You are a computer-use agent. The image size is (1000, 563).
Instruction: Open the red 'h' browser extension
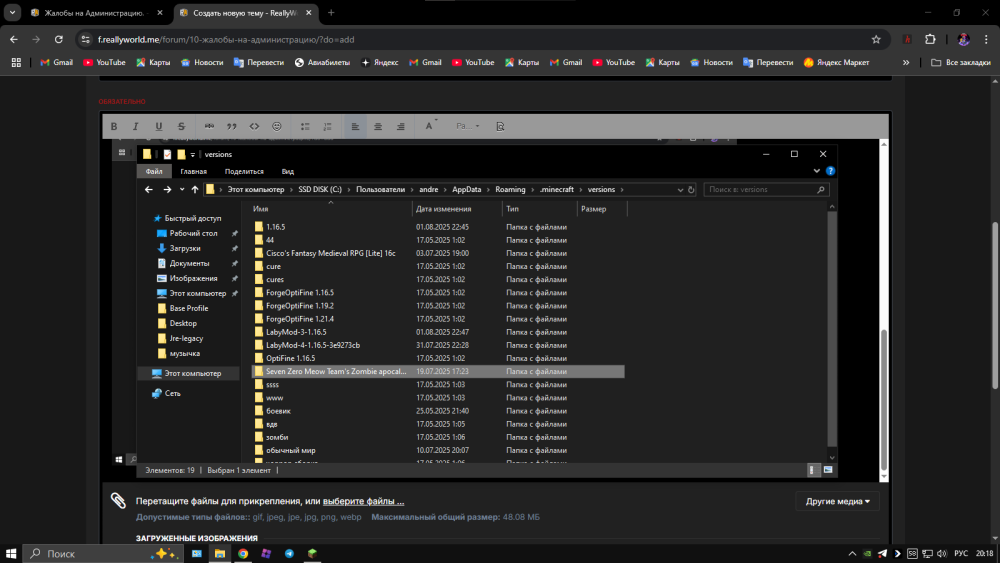[907, 40]
